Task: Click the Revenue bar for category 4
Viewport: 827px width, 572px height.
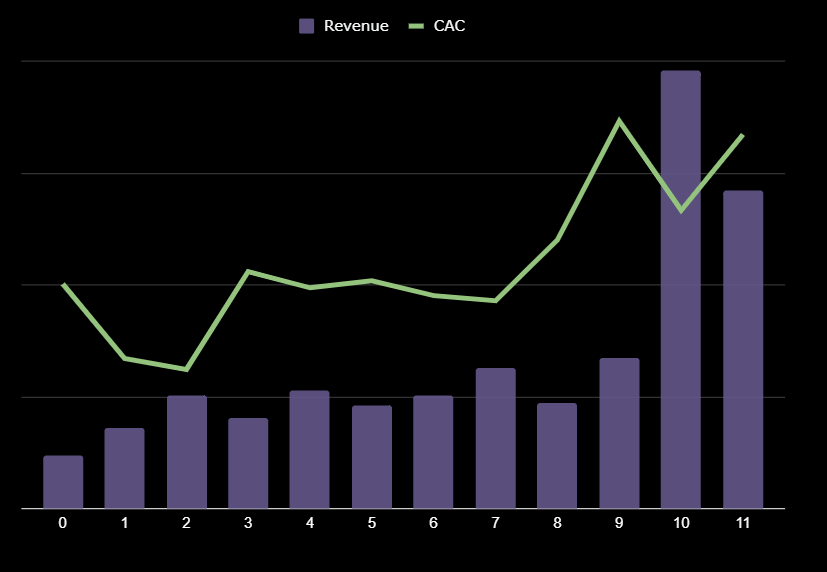Action: click(310, 449)
